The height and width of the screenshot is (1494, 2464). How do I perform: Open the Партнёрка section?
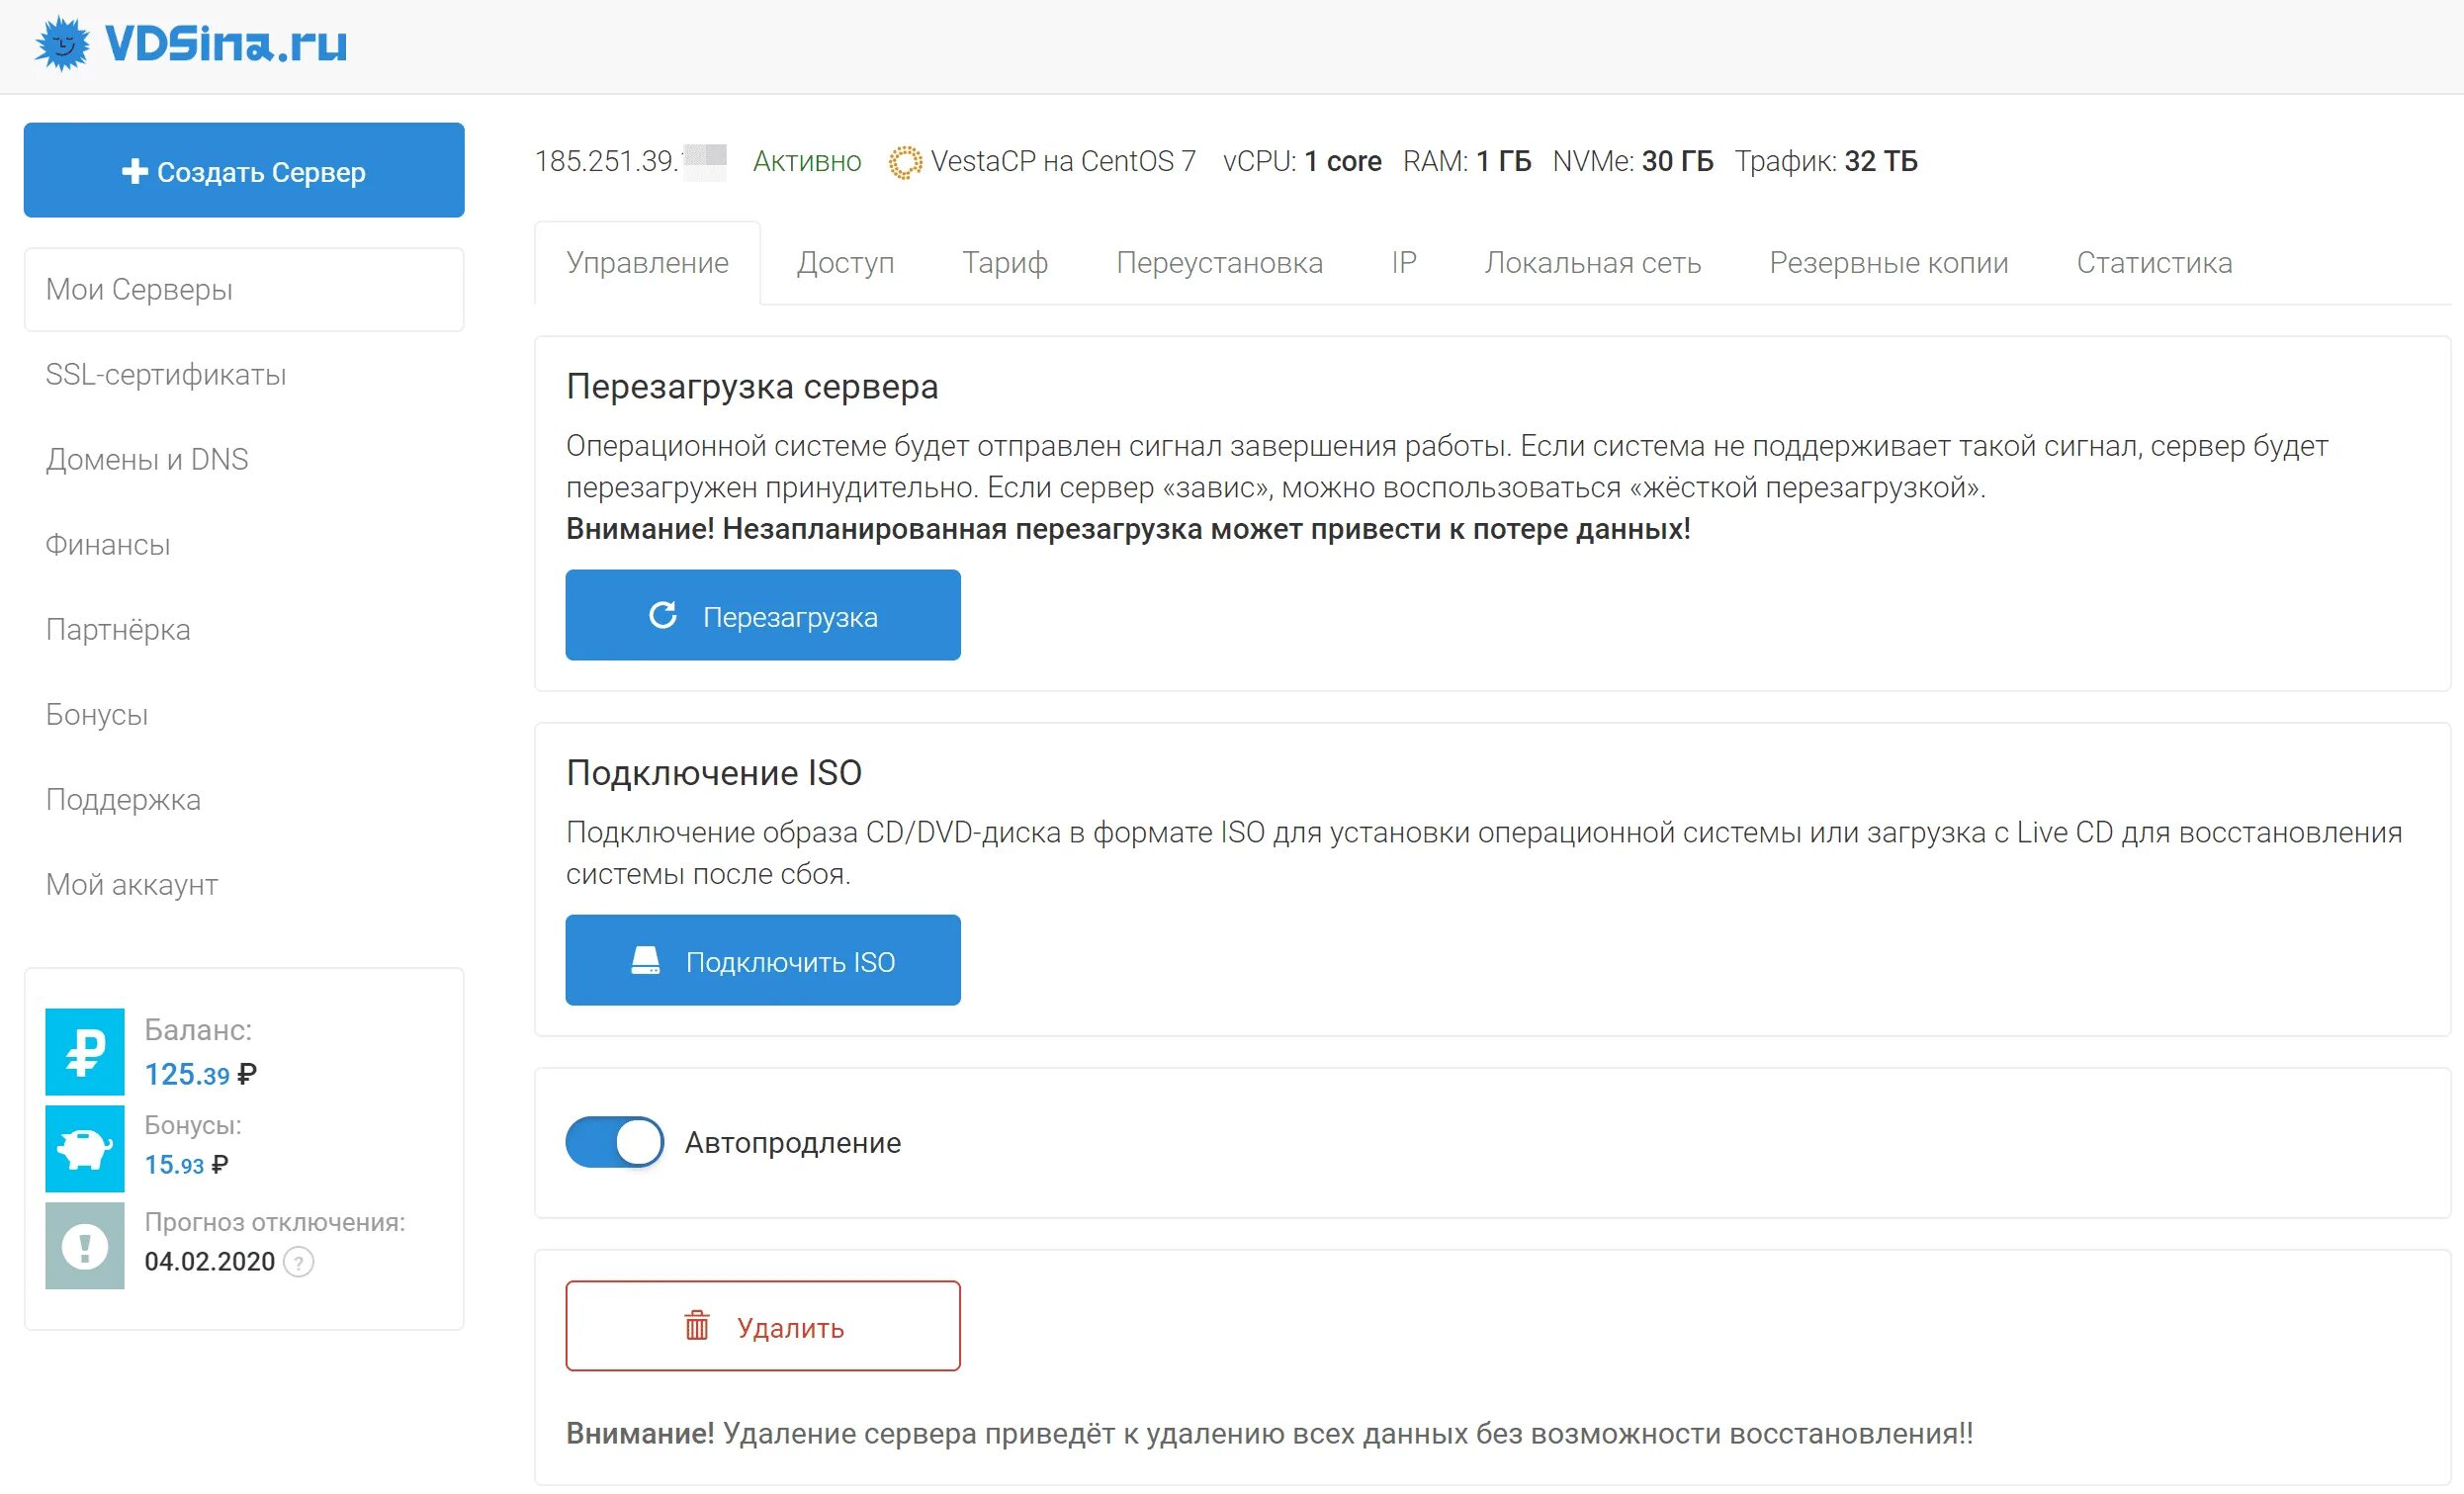tap(118, 630)
